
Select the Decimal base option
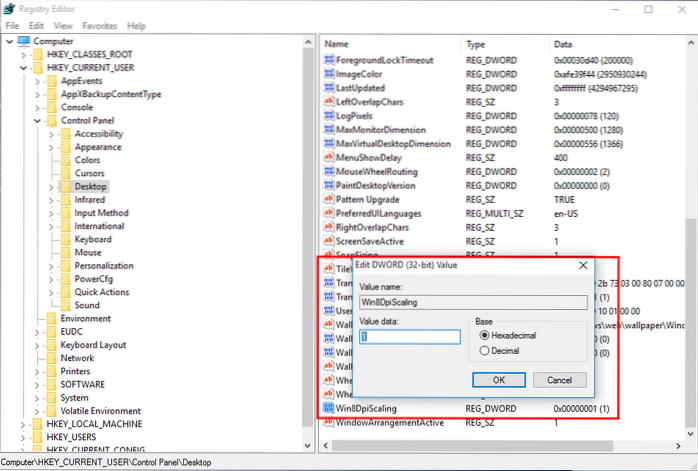coord(486,351)
